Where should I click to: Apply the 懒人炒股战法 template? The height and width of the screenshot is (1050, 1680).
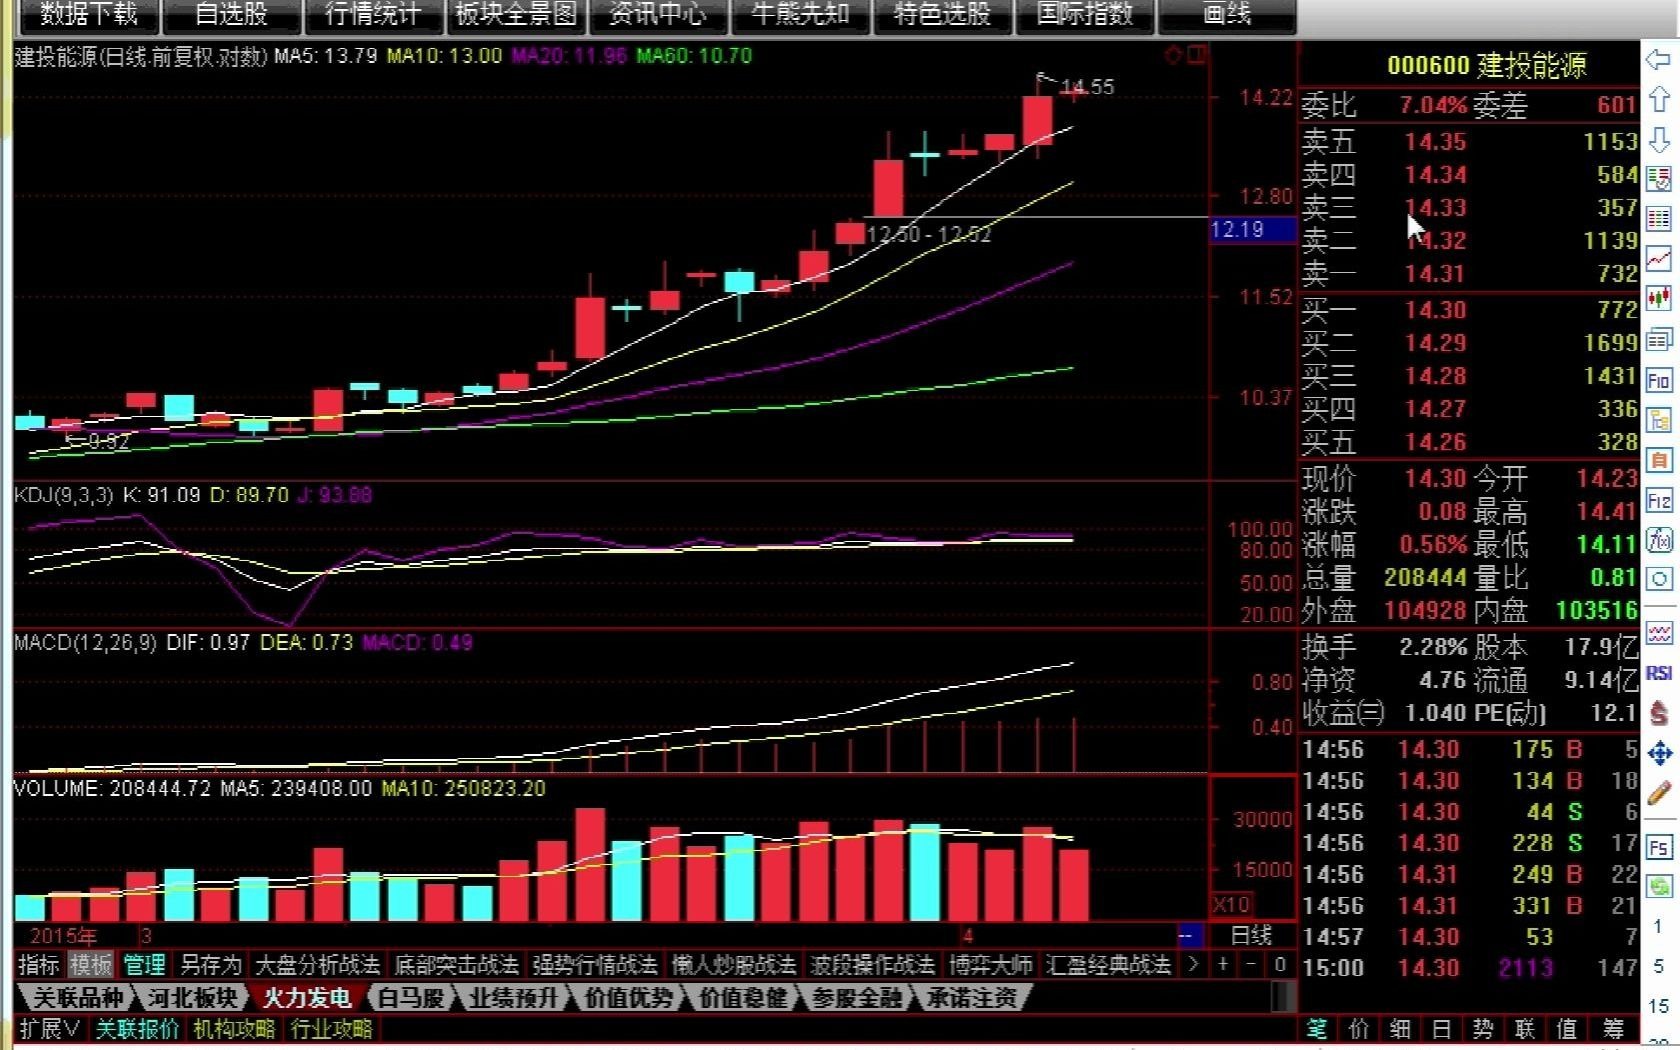[x=734, y=965]
